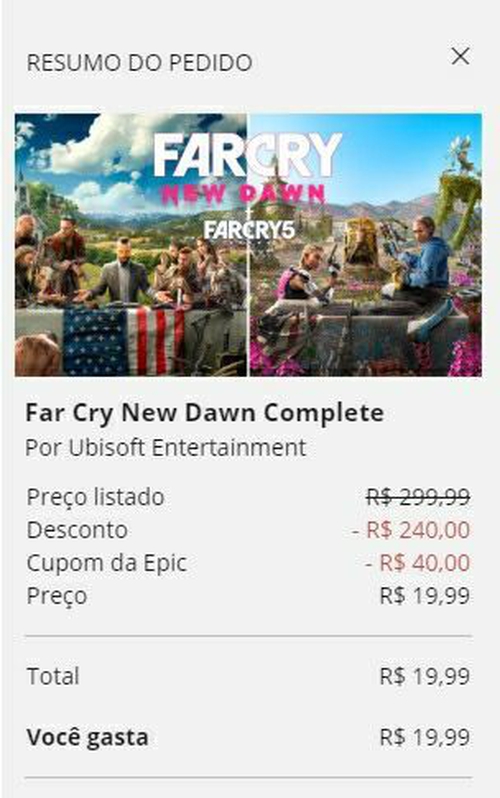500x798 pixels.
Task: Click the Cupom da Epic label
Action: coord(106,563)
